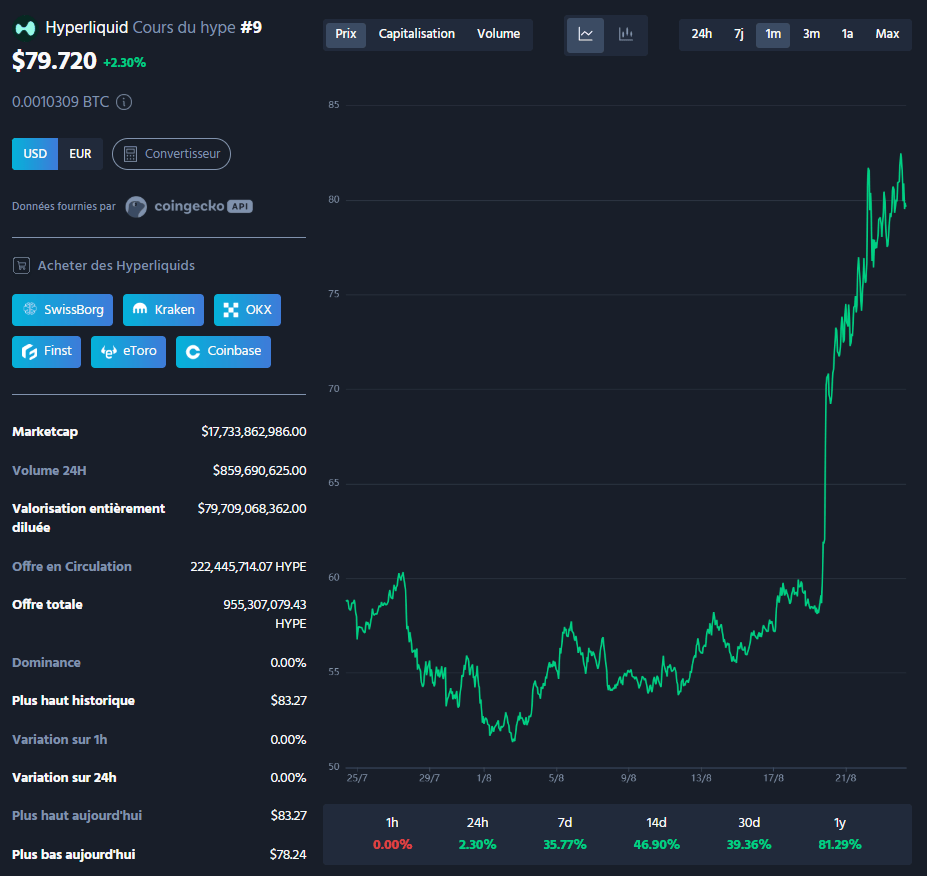927x876 pixels.
Task: Click the 30d performance 39.36%
Action: tap(749, 845)
